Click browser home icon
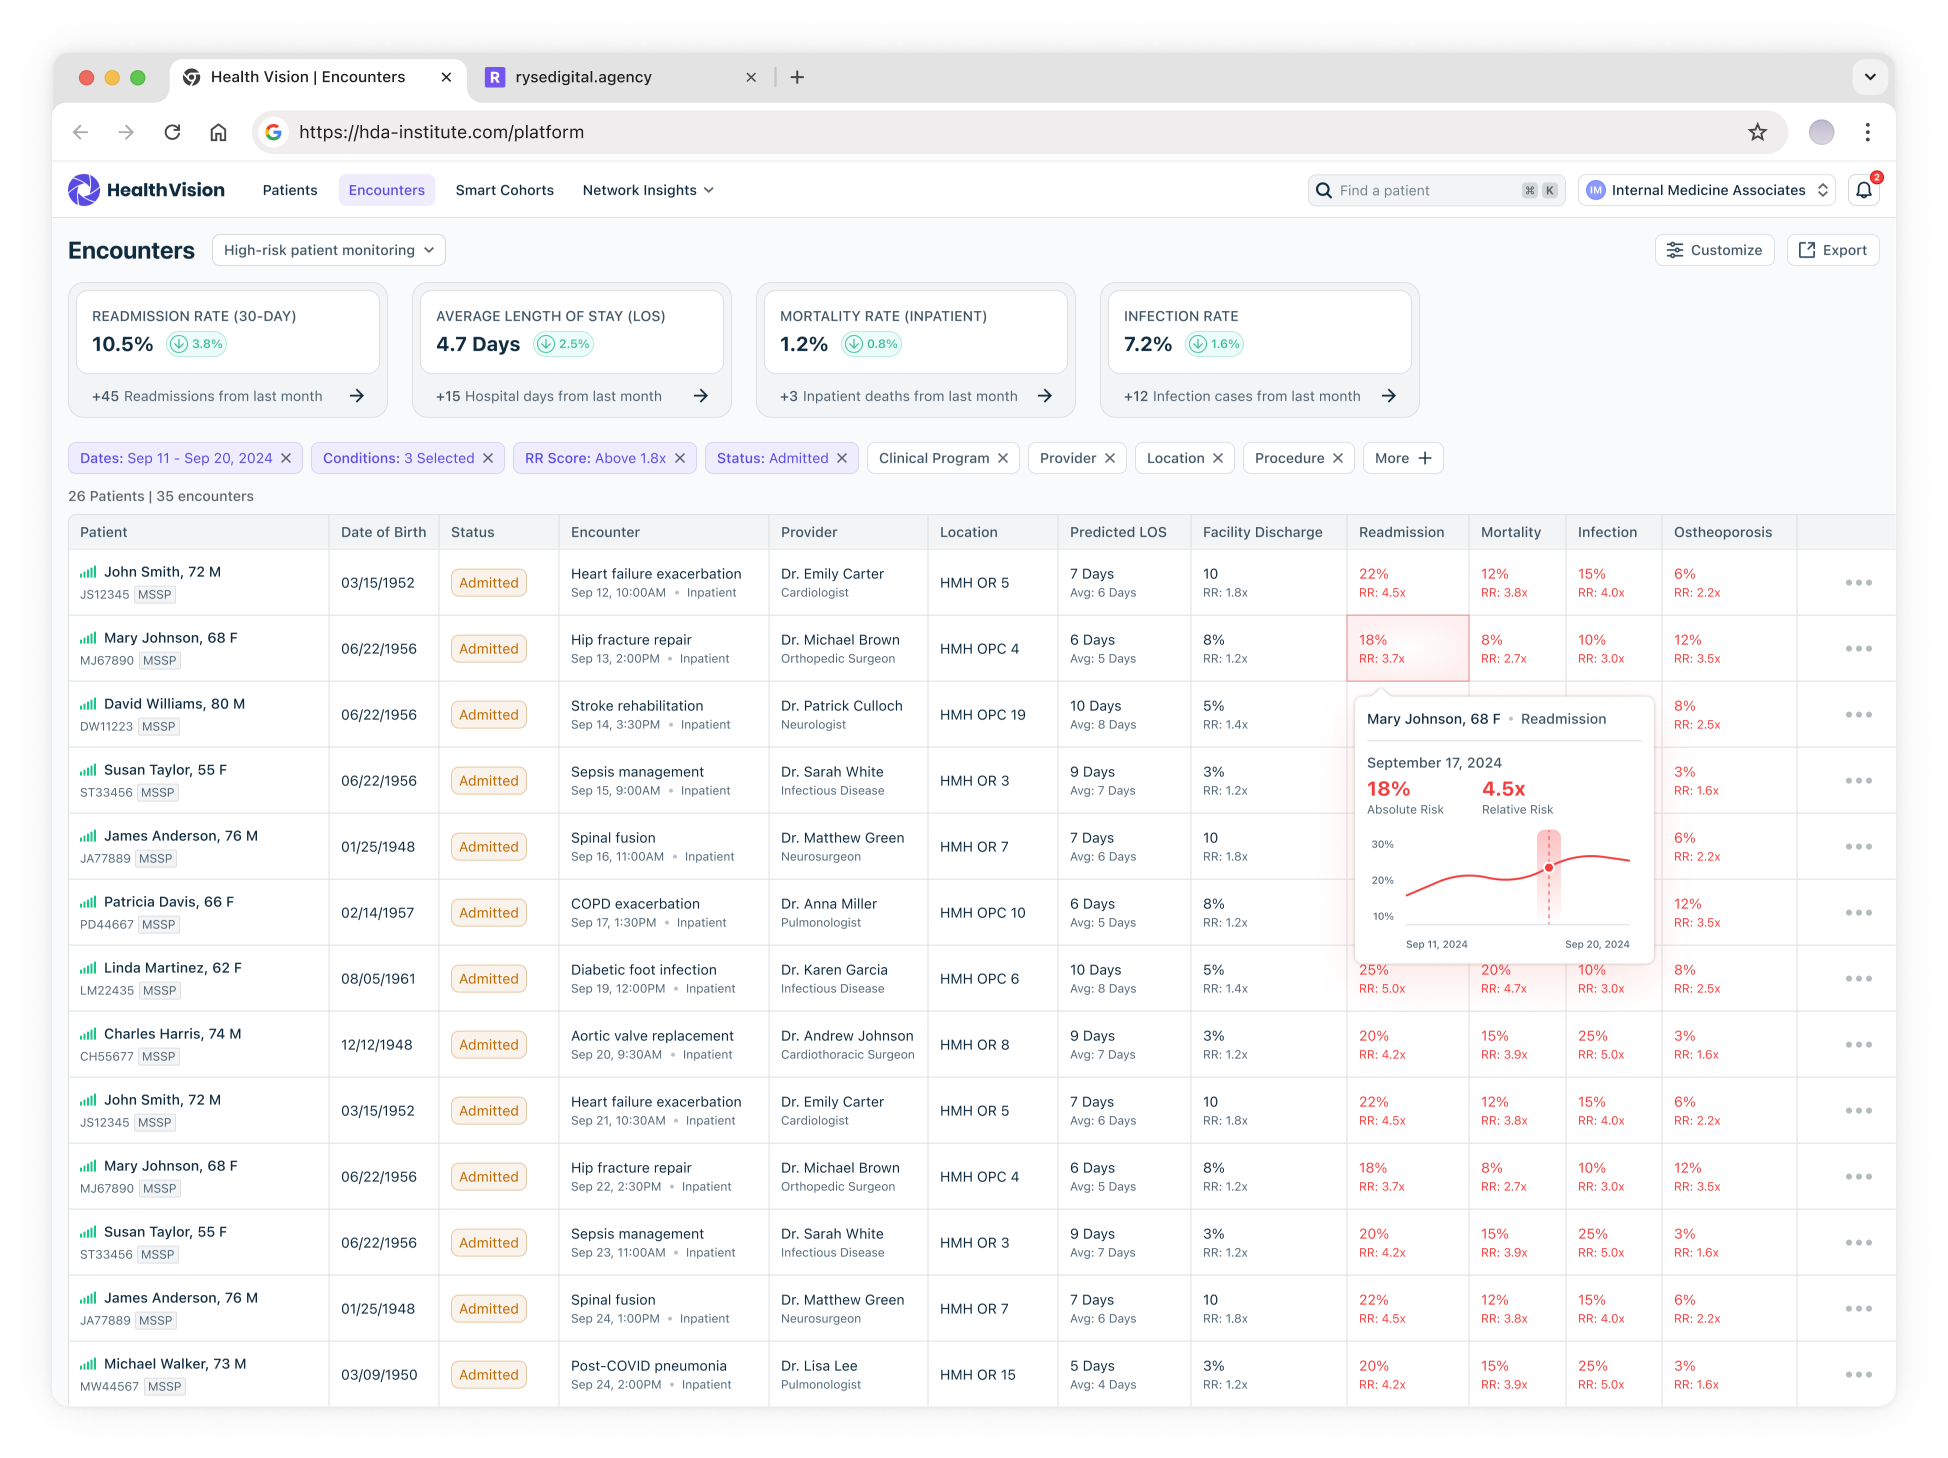The width and height of the screenshot is (1948, 1458). pos(218,132)
